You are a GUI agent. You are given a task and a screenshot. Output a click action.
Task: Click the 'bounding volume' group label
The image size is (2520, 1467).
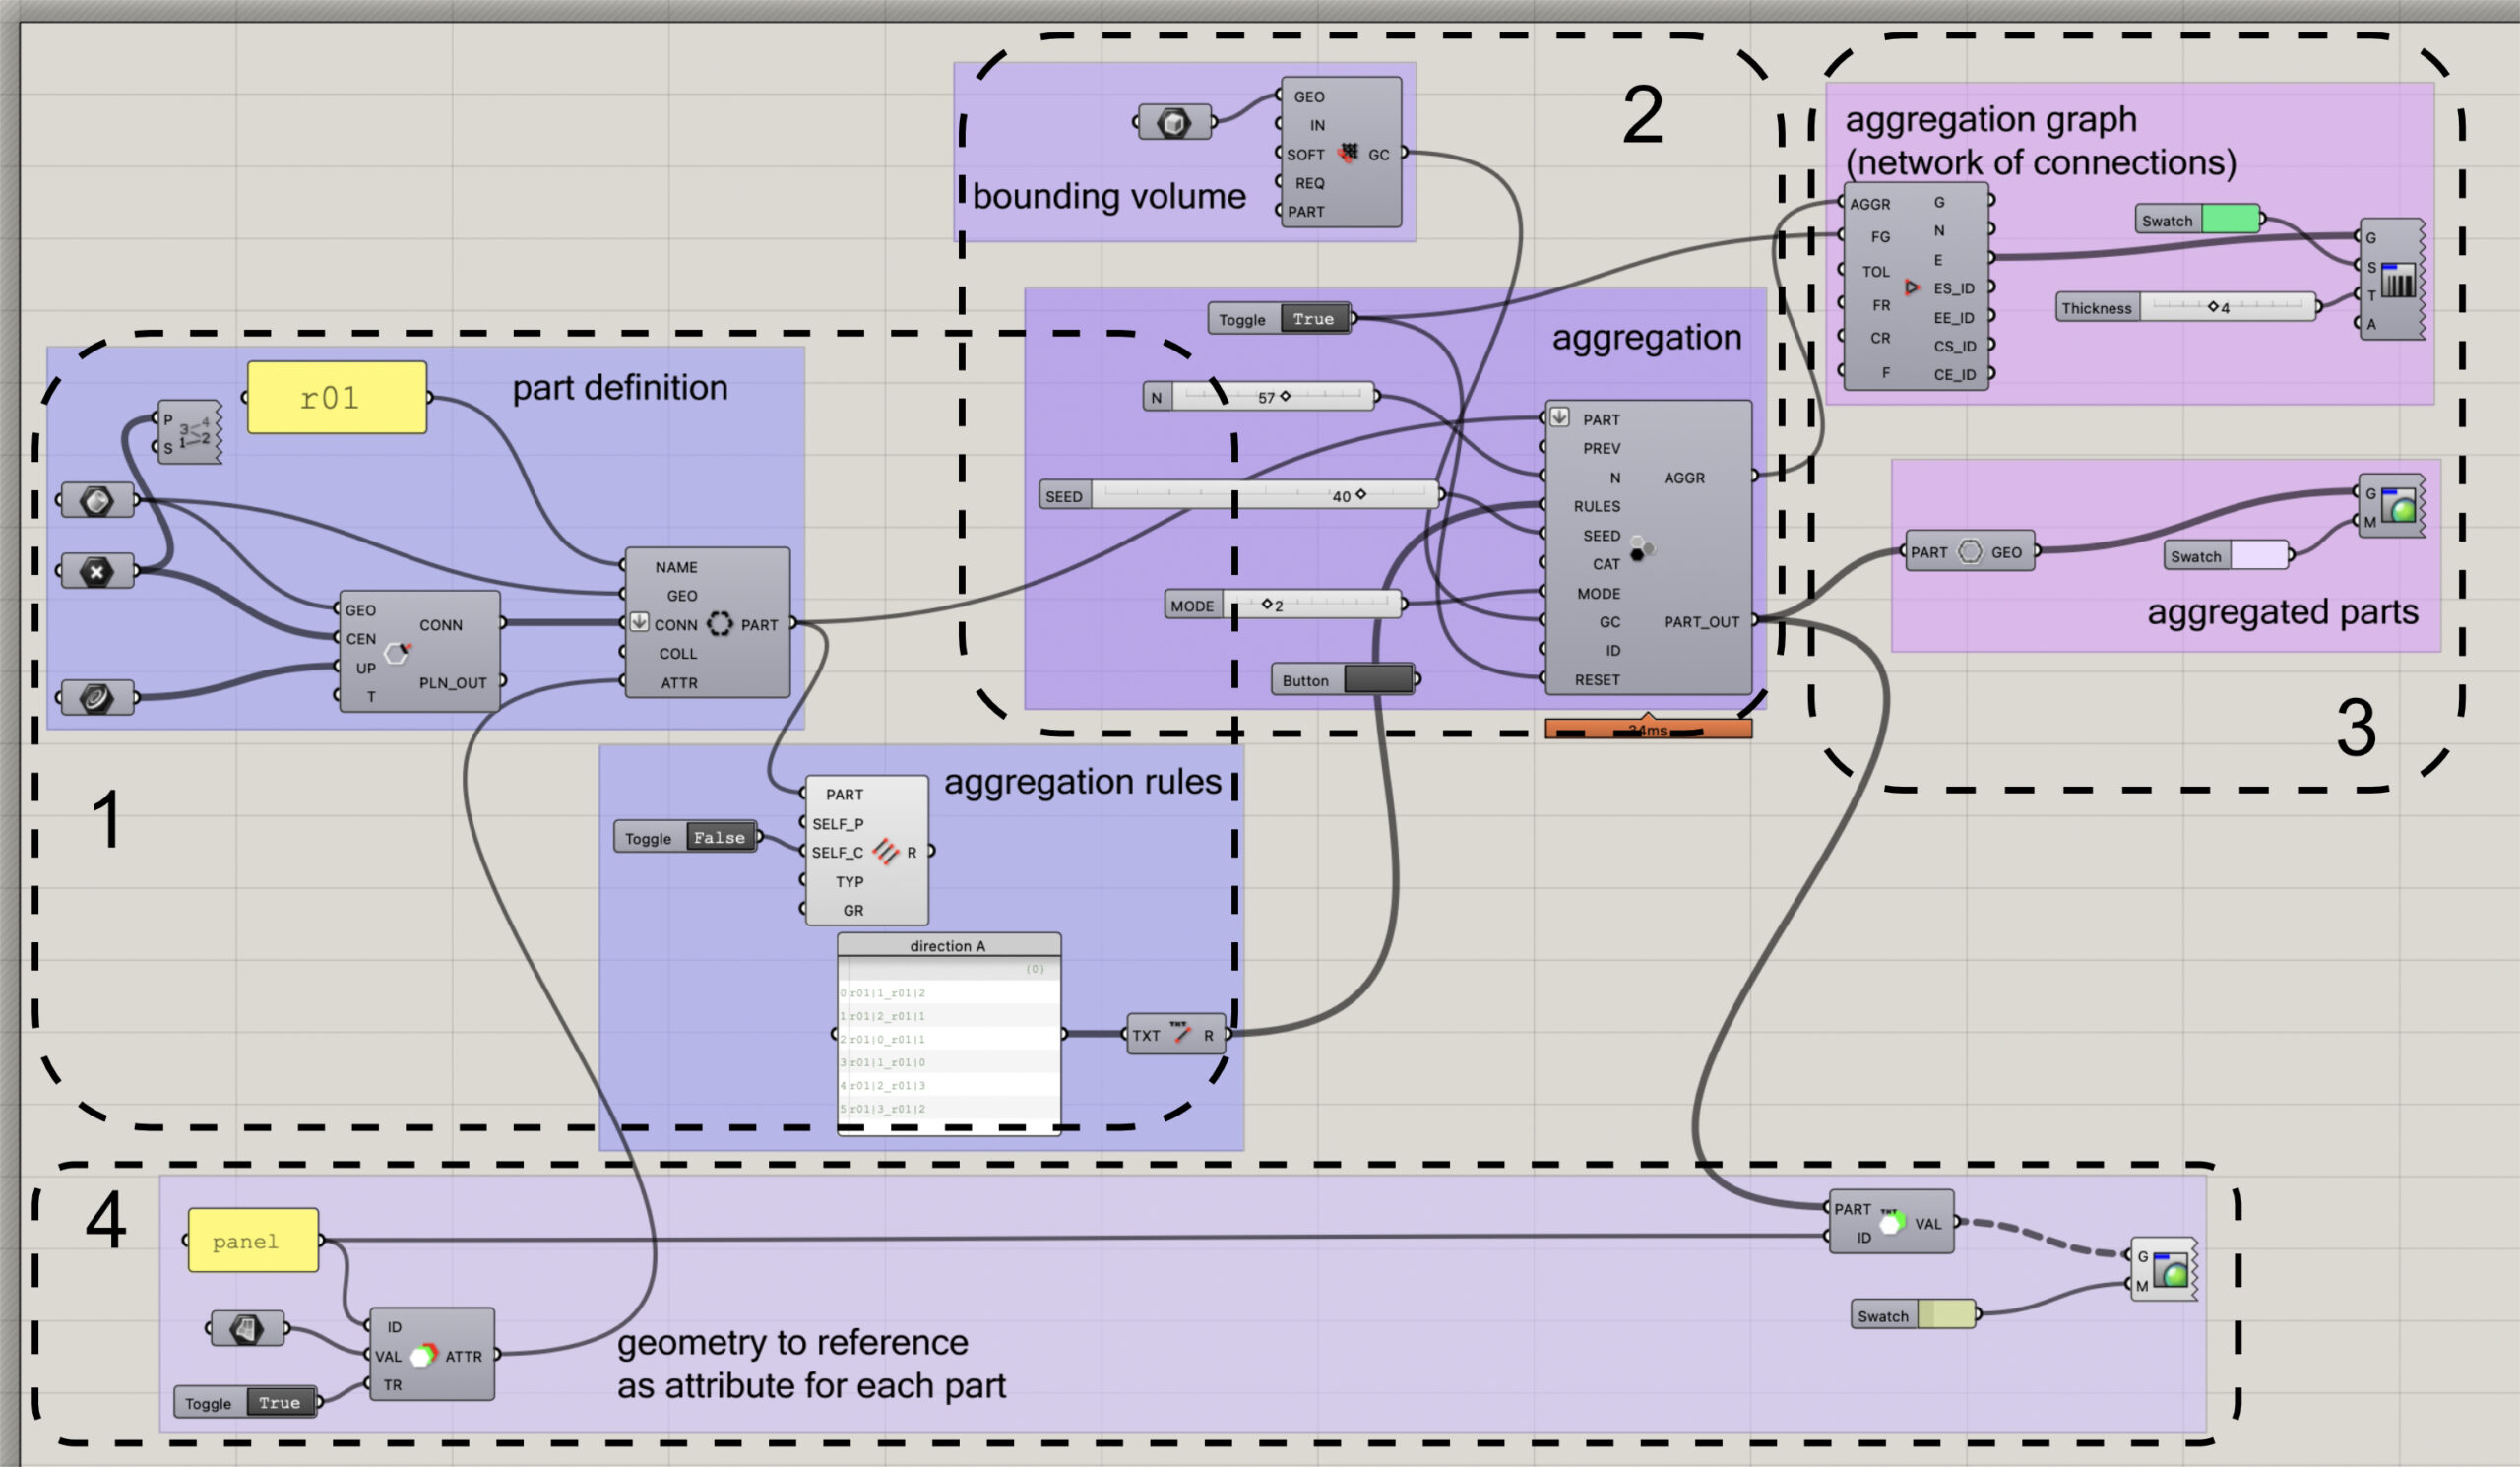point(1110,197)
